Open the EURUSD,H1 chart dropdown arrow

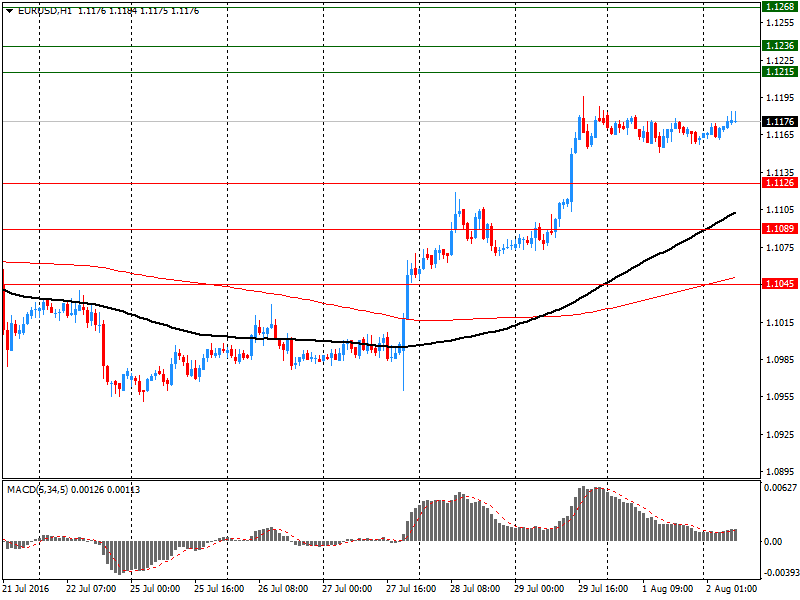(x=9, y=11)
